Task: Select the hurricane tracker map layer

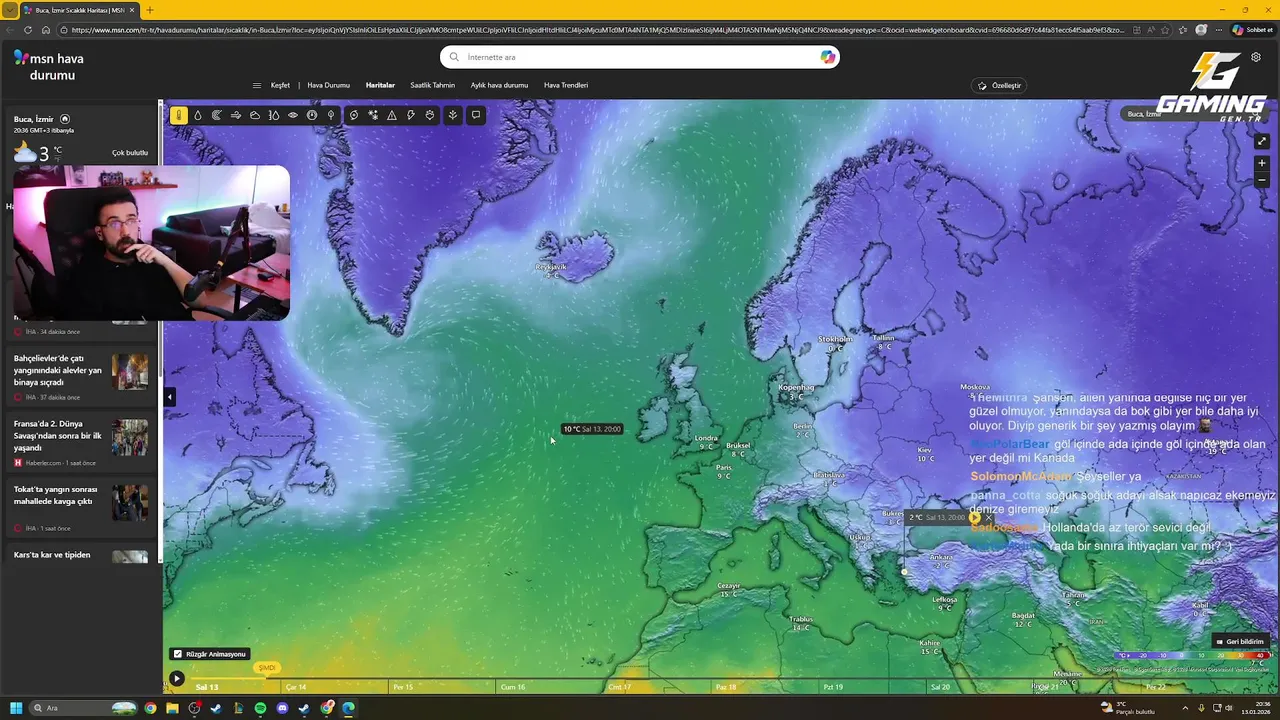Action: 353,115
